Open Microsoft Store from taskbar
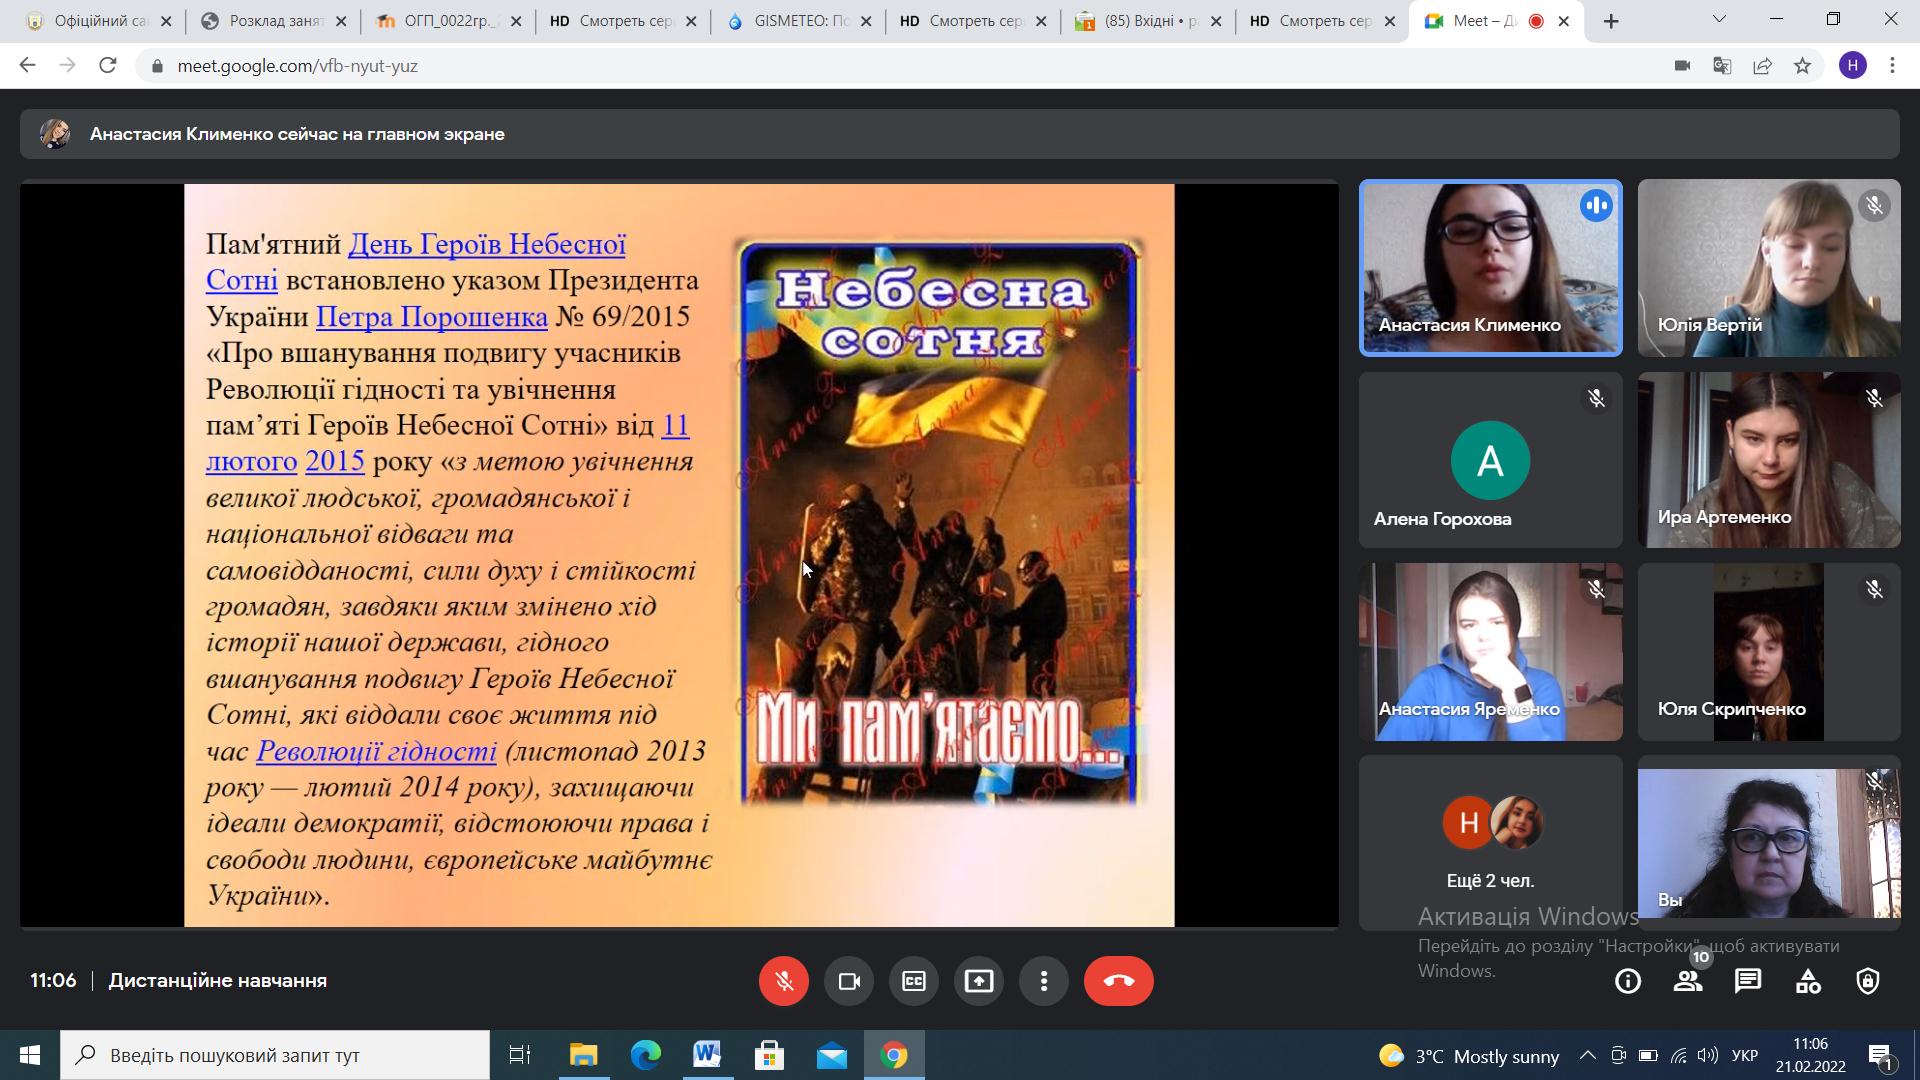 [769, 1055]
